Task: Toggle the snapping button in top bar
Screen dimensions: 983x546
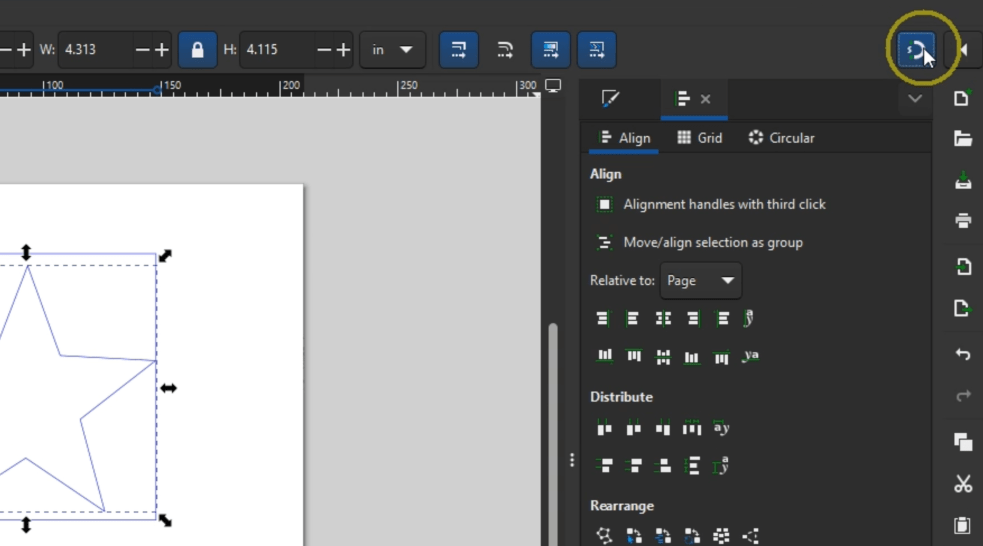Action: click(x=916, y=49)
